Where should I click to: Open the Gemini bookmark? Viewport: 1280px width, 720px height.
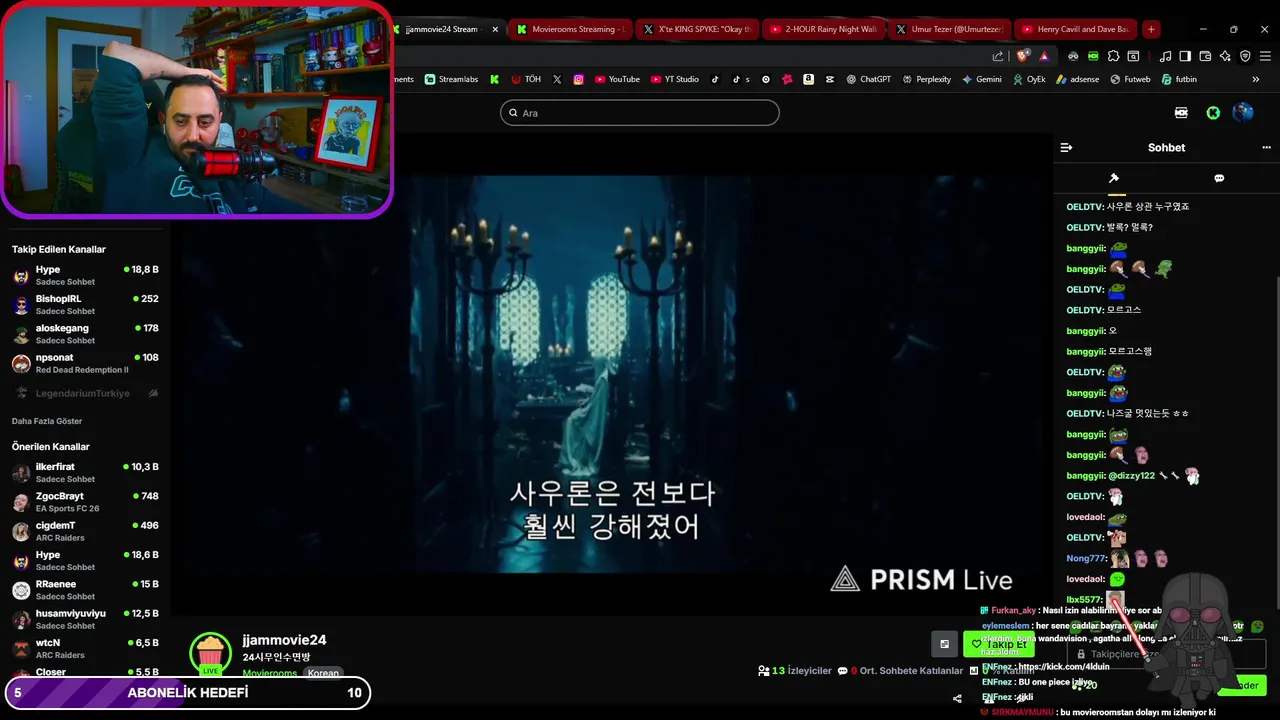pyautogui.click(x=981, y=79)
